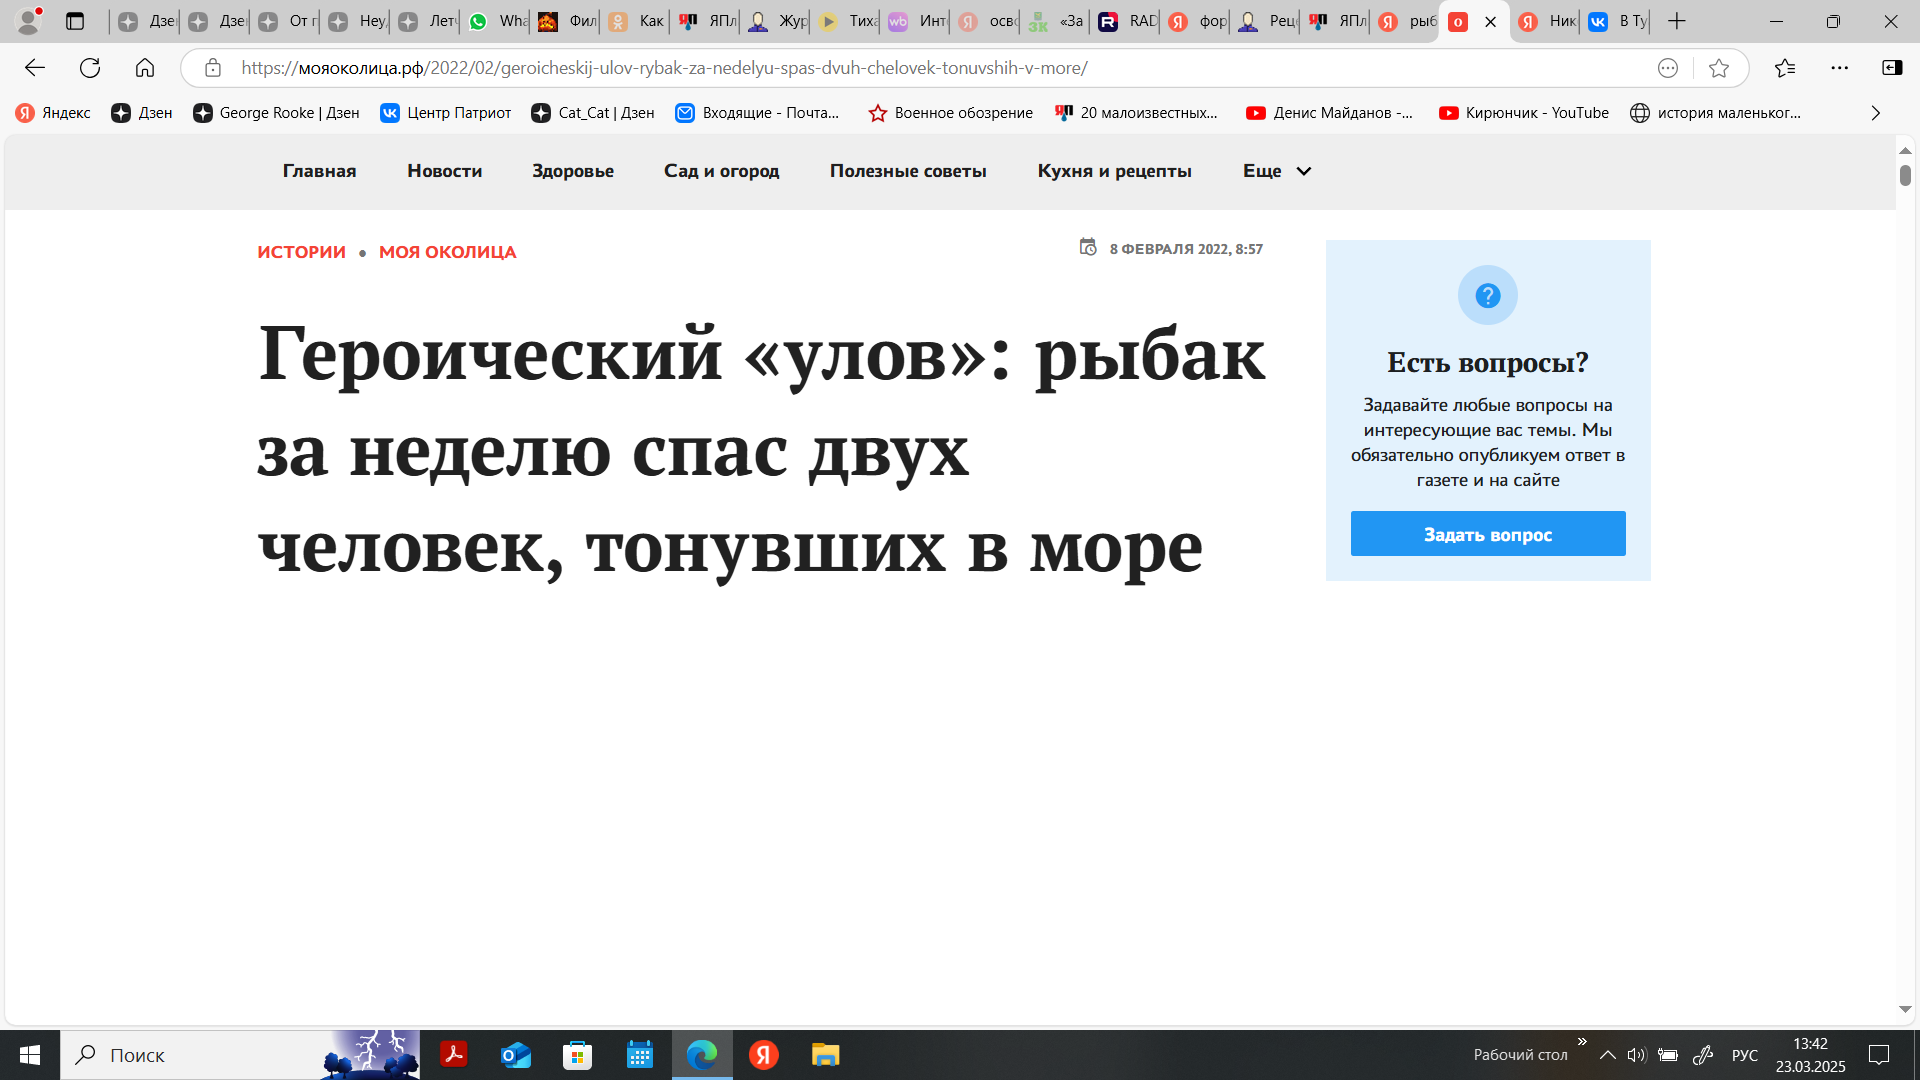The image size is (1920, 1080).
Task: Open the Центр Патриот bookmark
Action: click(446, 113)
